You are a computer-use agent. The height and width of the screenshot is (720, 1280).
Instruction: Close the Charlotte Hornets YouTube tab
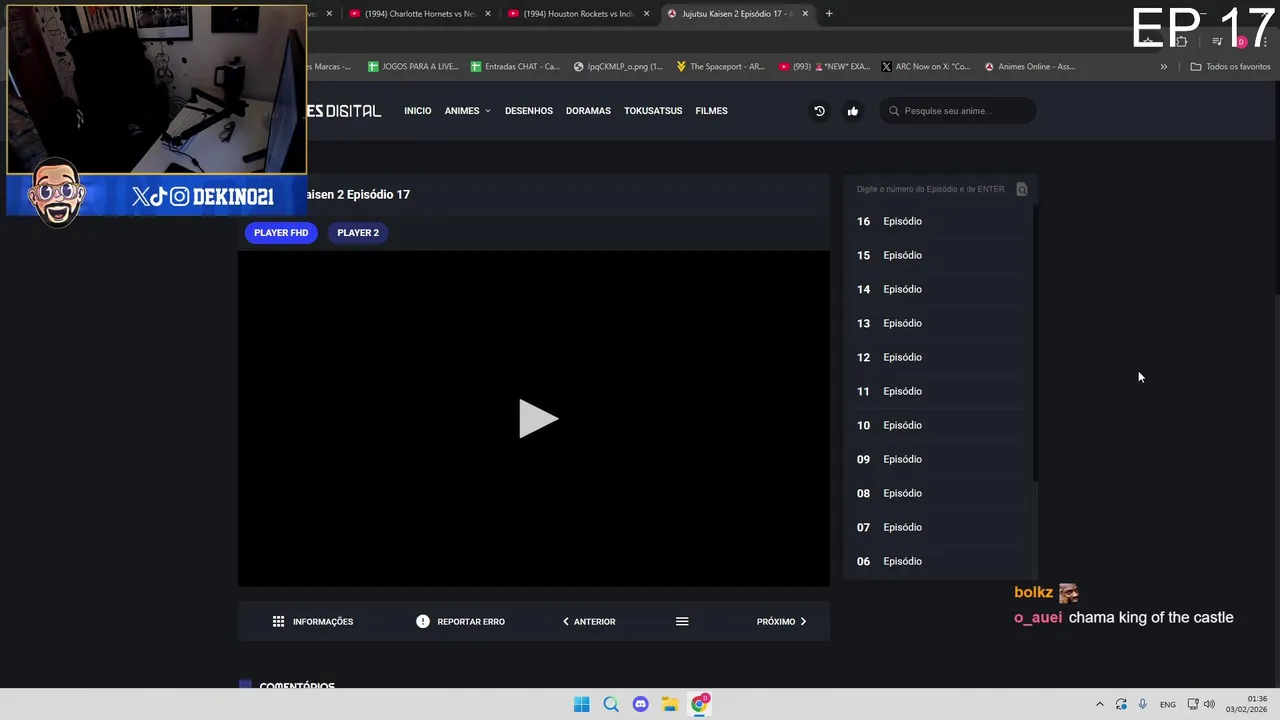tap(488, 14)
